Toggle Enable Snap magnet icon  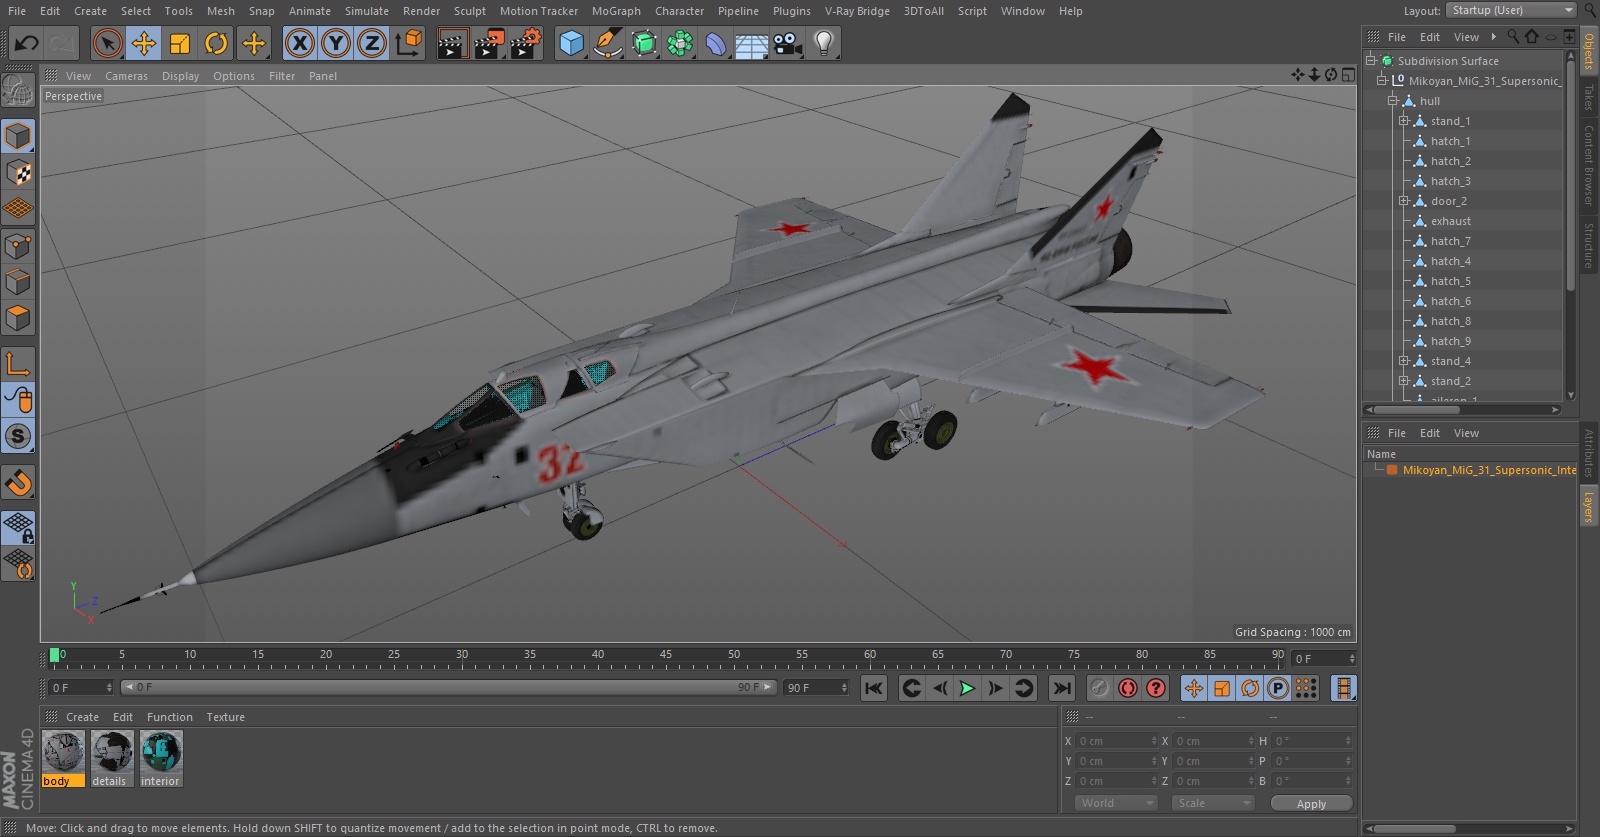pos(18,483)
